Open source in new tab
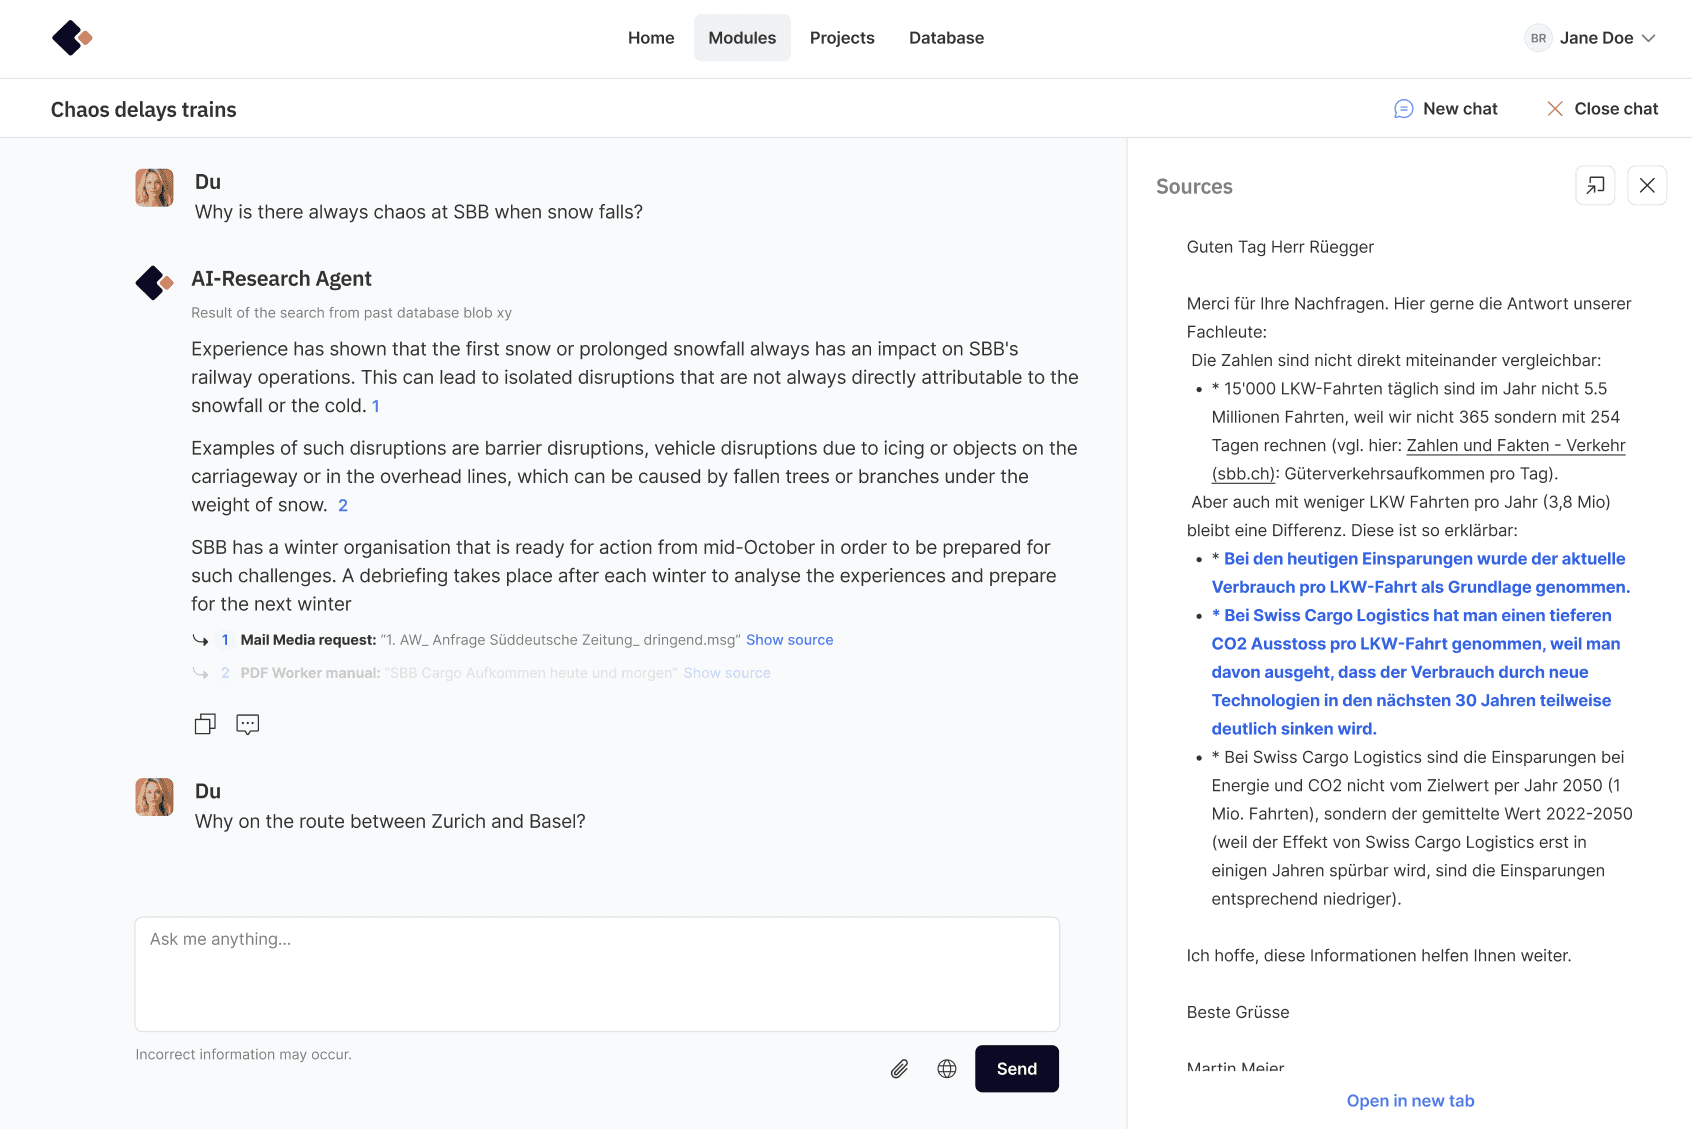Screen dimensions: 1692x1129 (x=1410, y=1101)
